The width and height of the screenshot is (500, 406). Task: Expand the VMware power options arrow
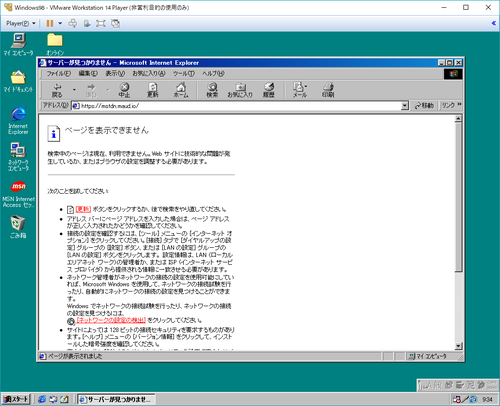tap(60, 23)
